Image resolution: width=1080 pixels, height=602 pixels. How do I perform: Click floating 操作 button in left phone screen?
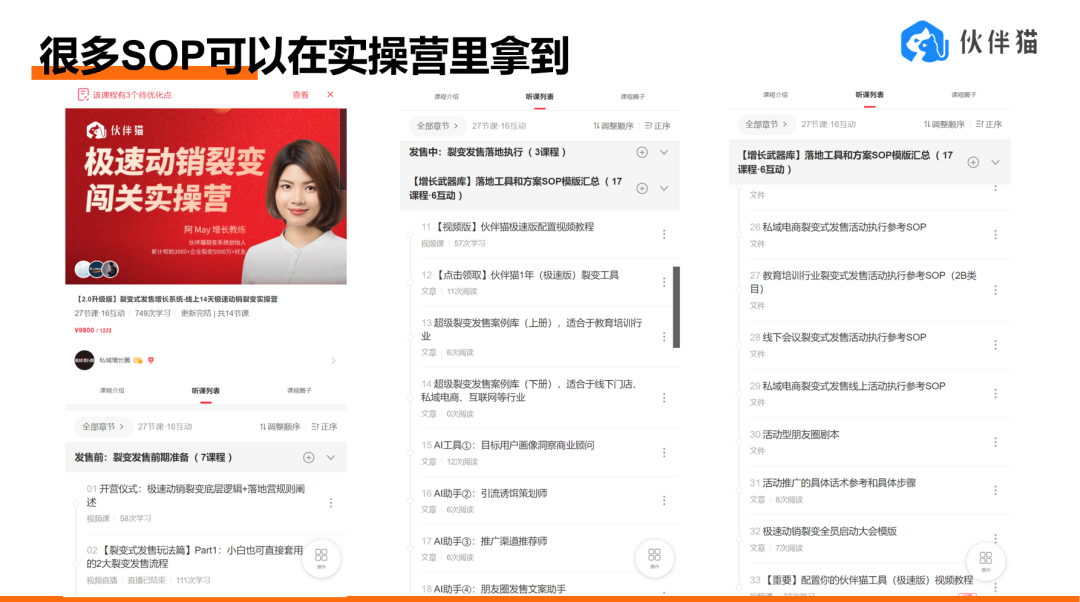[321, 557]
